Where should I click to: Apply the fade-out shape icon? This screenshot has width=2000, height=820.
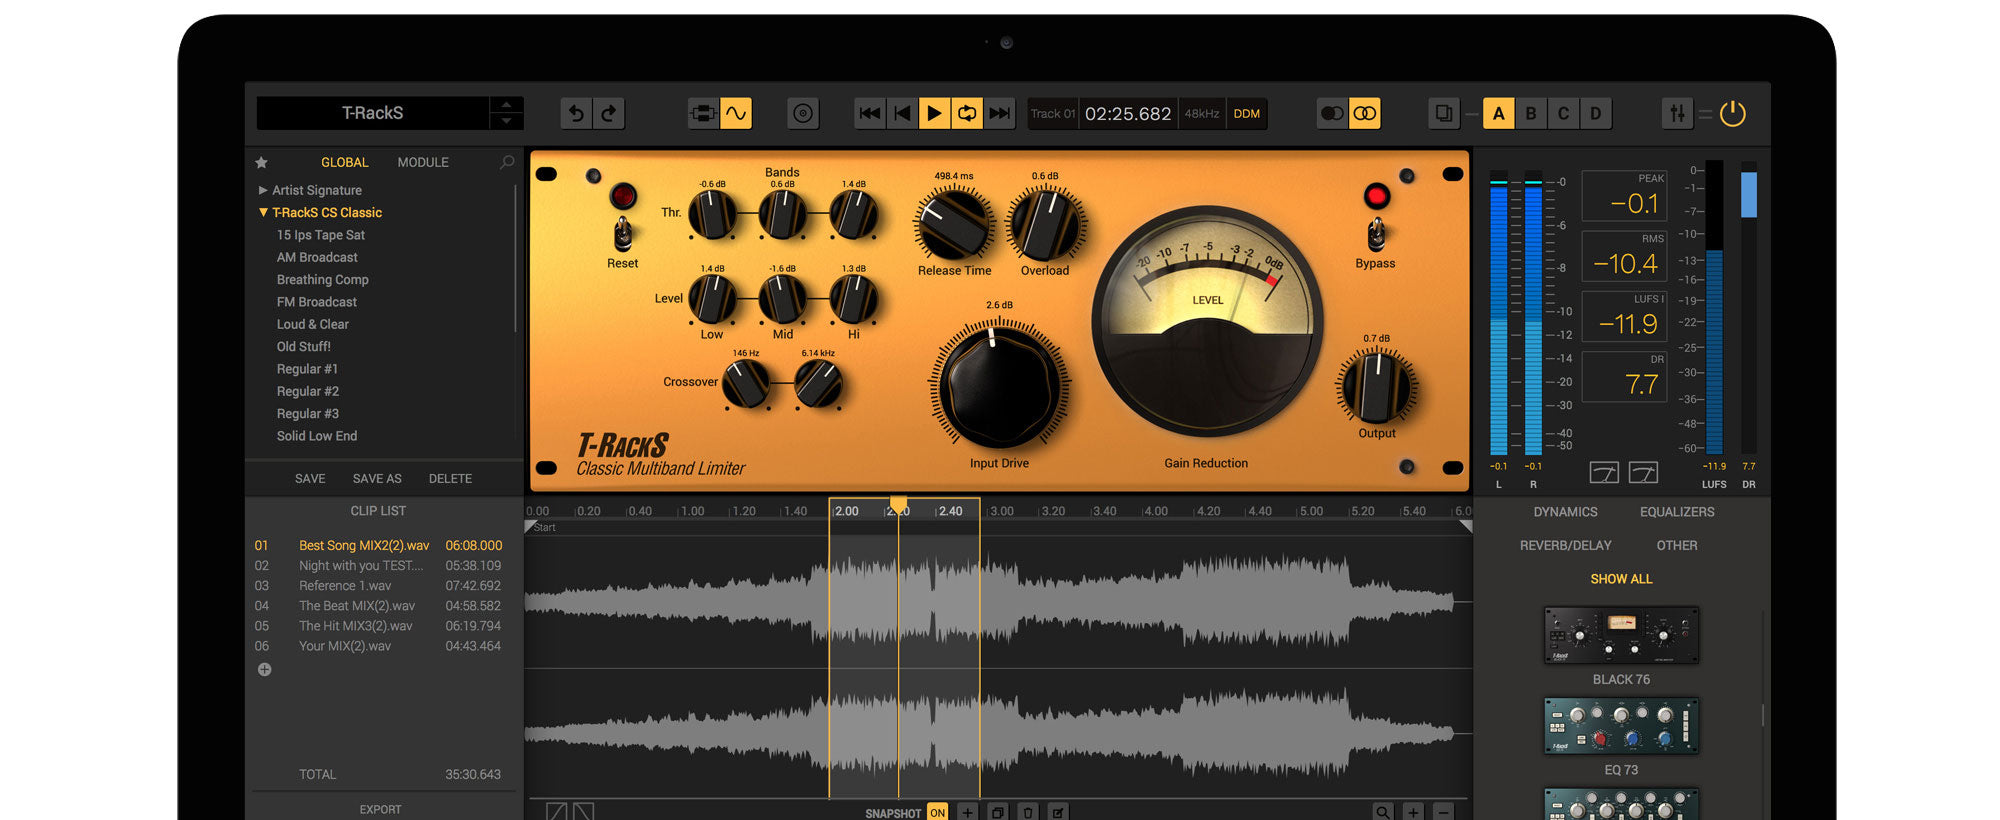click(583, 812)
